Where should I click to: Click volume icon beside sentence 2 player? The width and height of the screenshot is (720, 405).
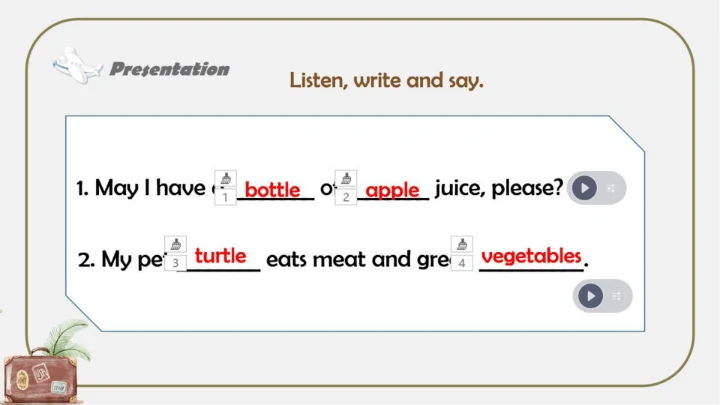[x=617, y=296]
